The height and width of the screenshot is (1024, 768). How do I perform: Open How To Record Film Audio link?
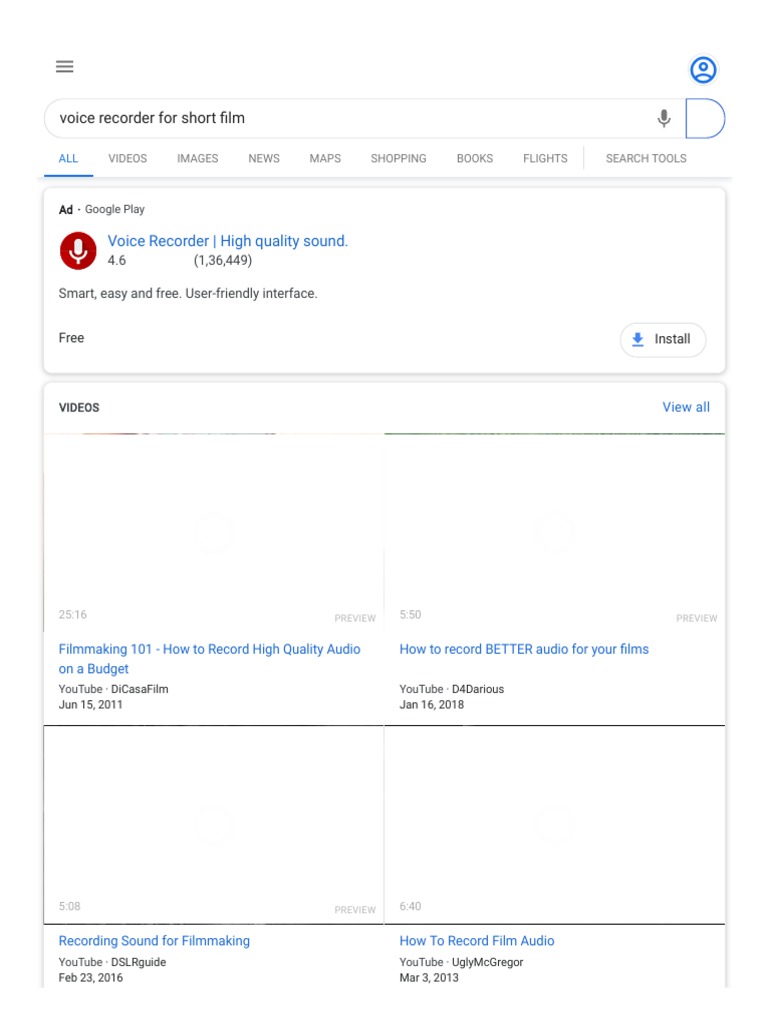(477, 941)
